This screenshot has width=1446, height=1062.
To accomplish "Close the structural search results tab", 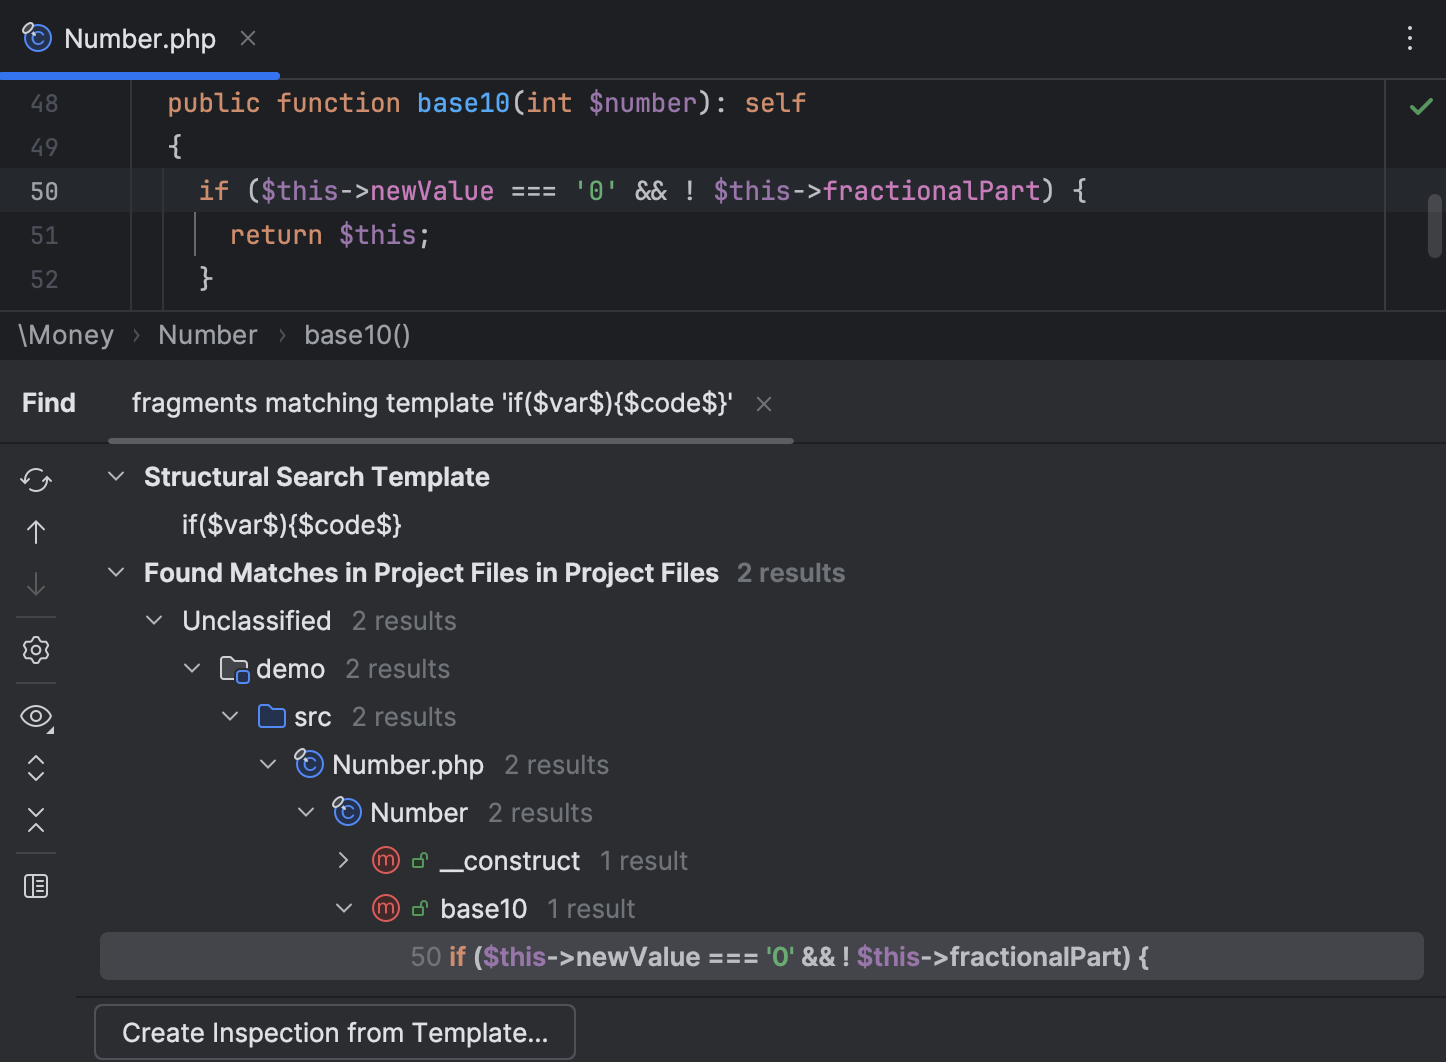I will pos(763,403).
